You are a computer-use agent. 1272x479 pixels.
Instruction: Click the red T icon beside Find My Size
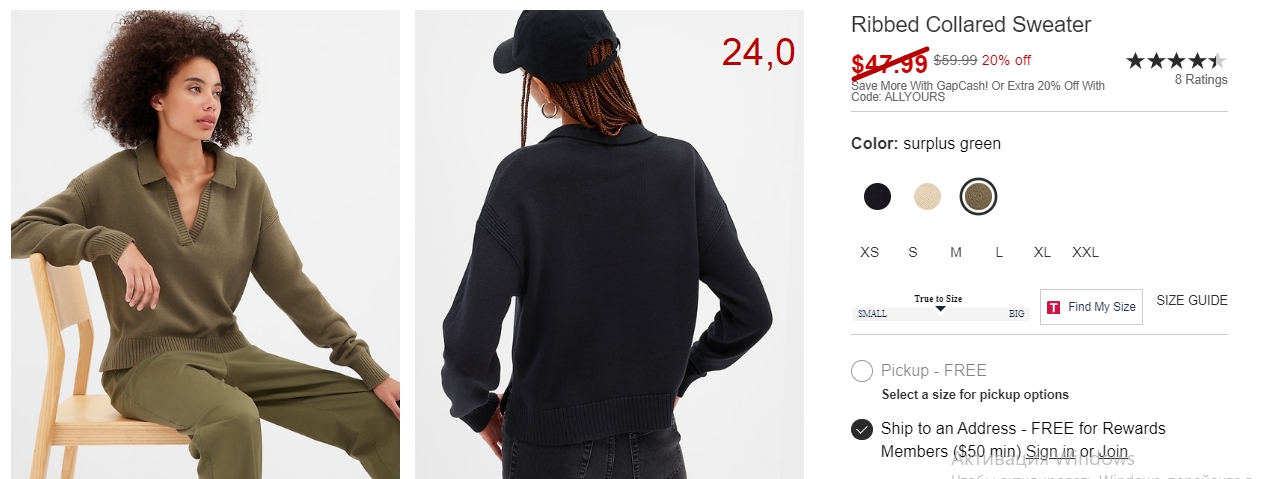click(x=1053, y=307)
